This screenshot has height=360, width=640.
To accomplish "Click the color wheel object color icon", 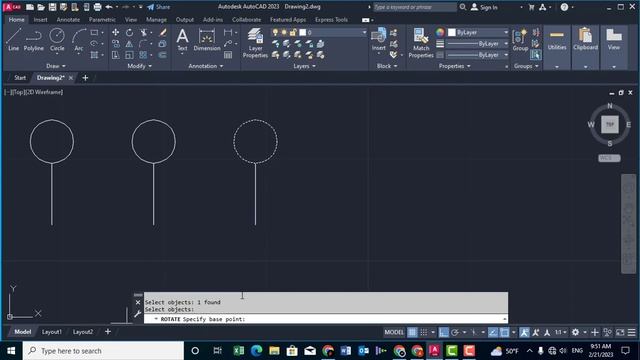I will coord(440,32).
